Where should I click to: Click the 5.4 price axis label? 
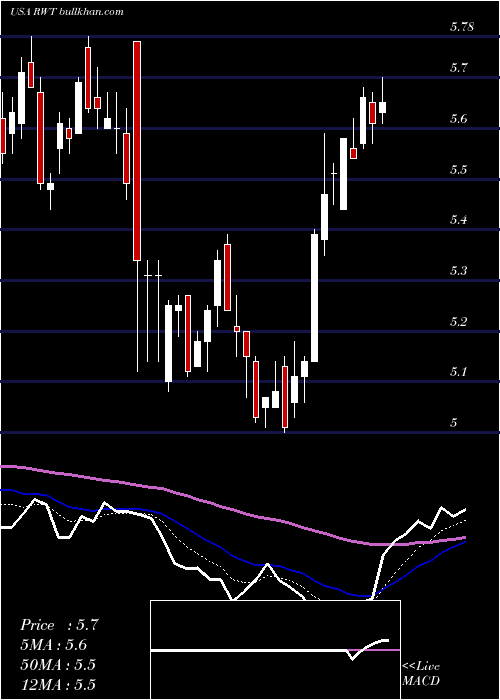click(x=459, y=220)
